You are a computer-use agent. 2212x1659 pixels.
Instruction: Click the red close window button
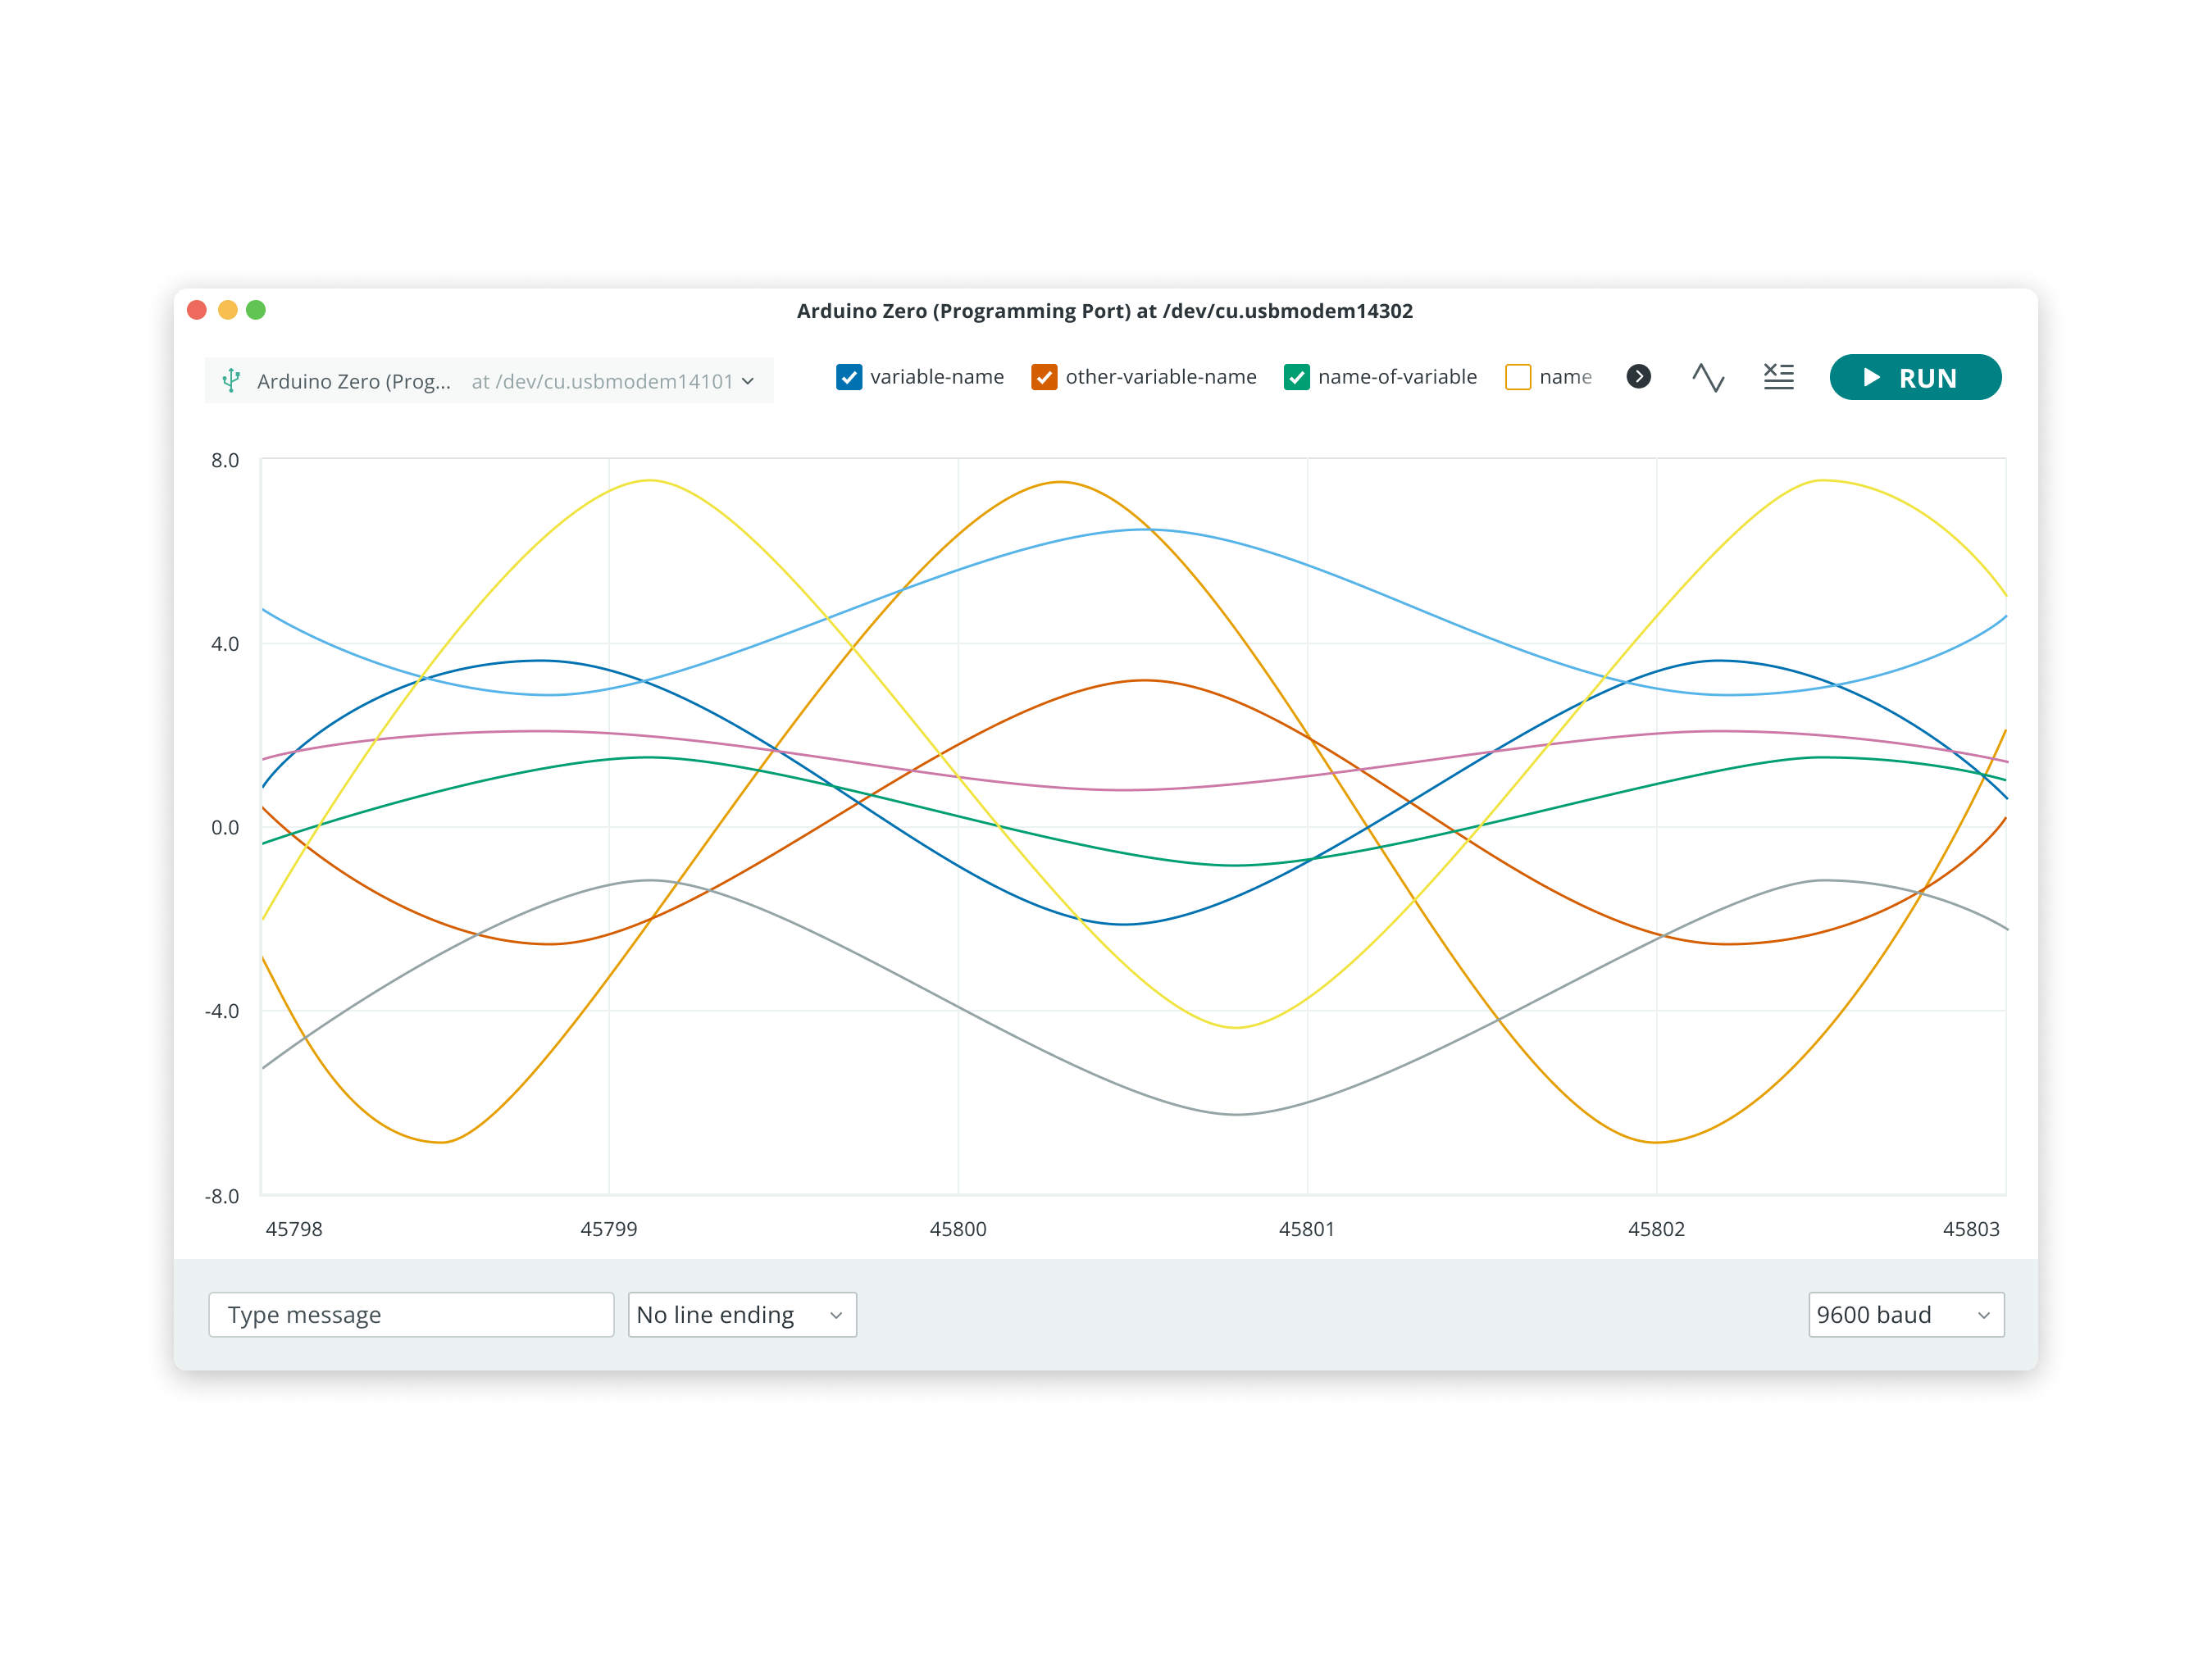(x=197, y=310)
